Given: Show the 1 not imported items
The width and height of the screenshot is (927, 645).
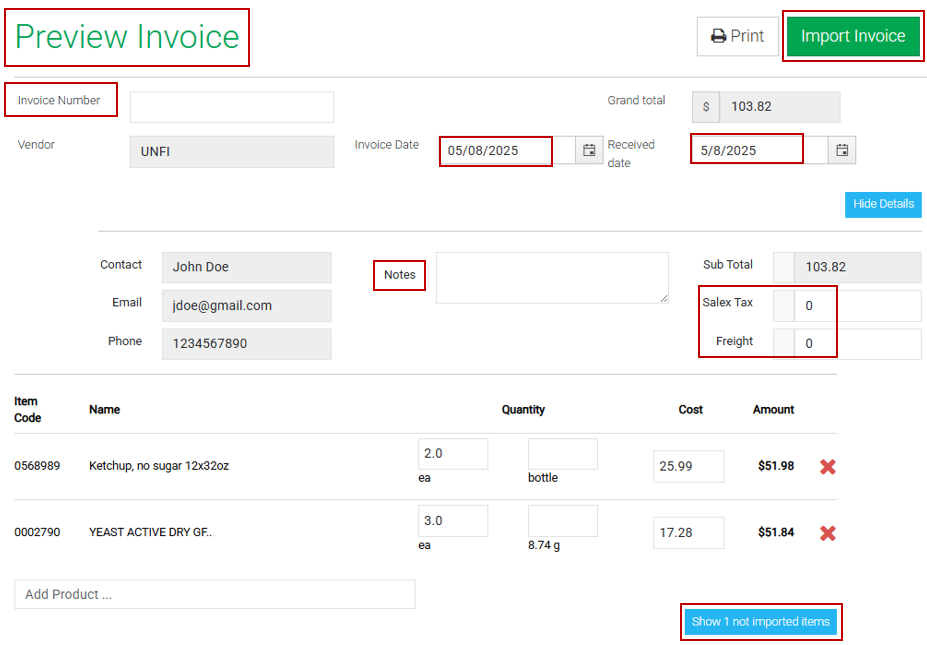Looking at the screenshot, I should (761, 622).
